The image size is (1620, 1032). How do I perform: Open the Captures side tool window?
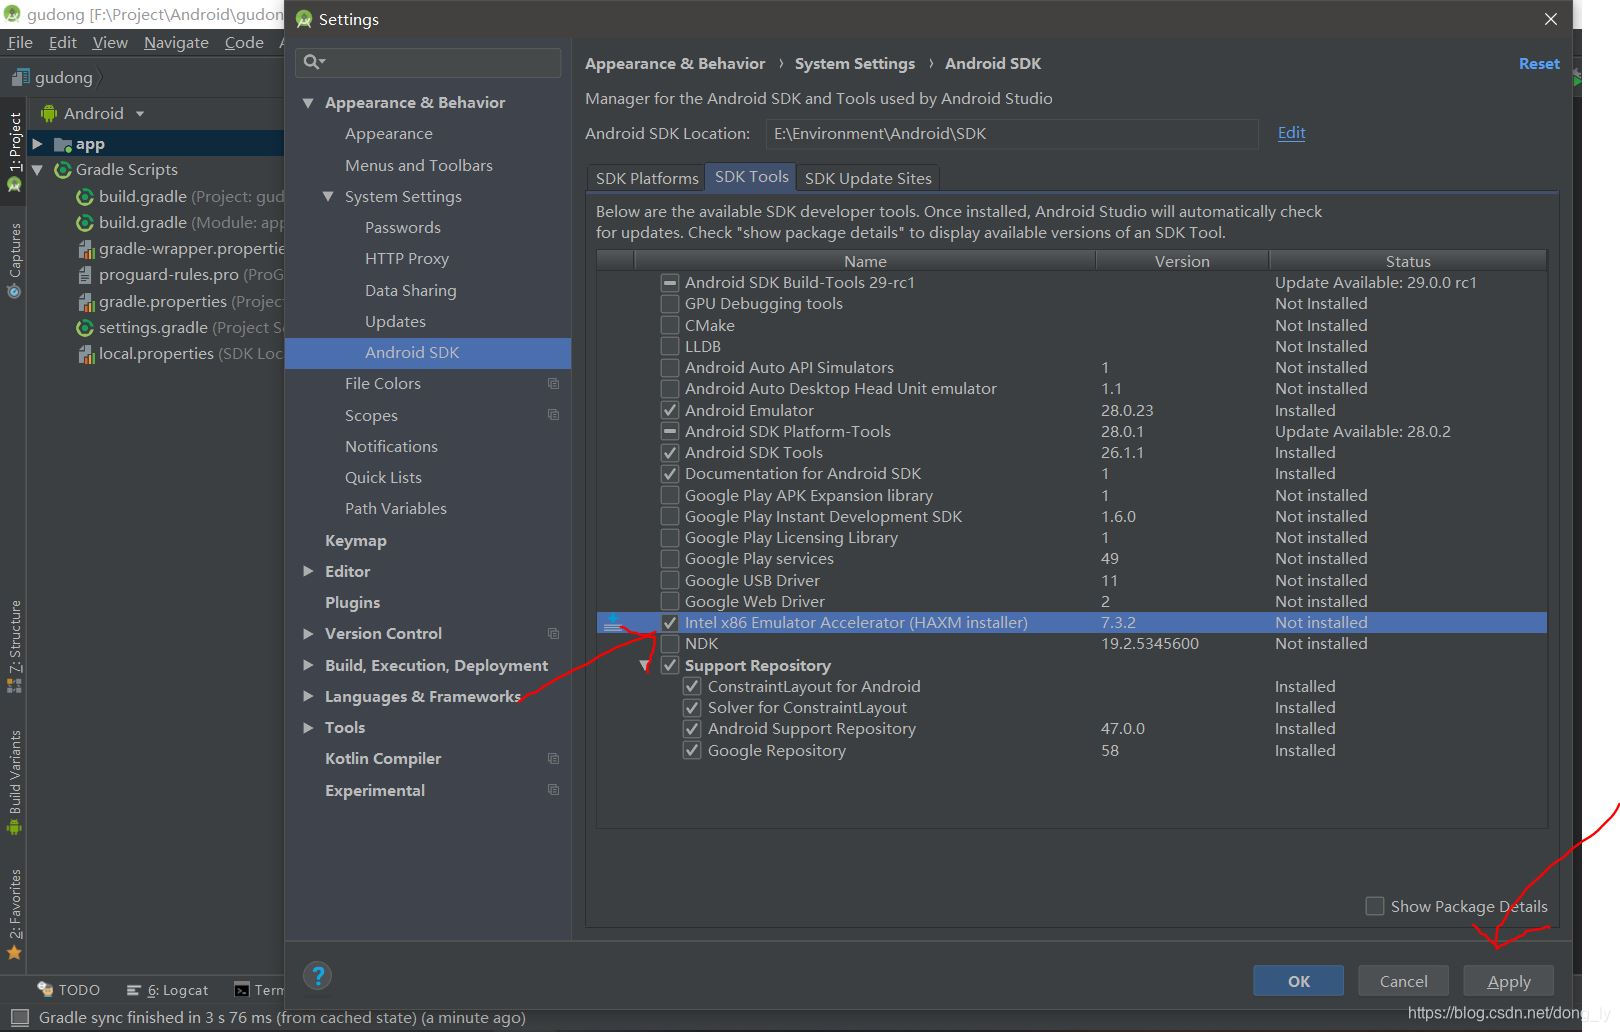(14, 260)
